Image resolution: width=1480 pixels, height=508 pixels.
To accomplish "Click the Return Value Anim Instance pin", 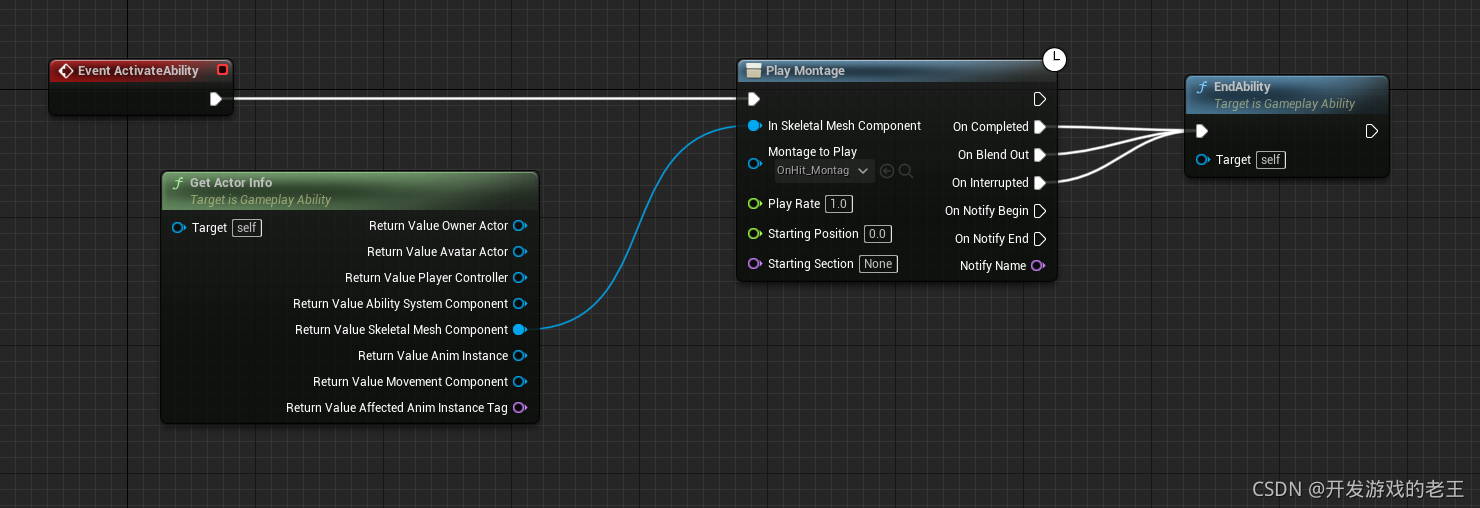I will (520, 356).
